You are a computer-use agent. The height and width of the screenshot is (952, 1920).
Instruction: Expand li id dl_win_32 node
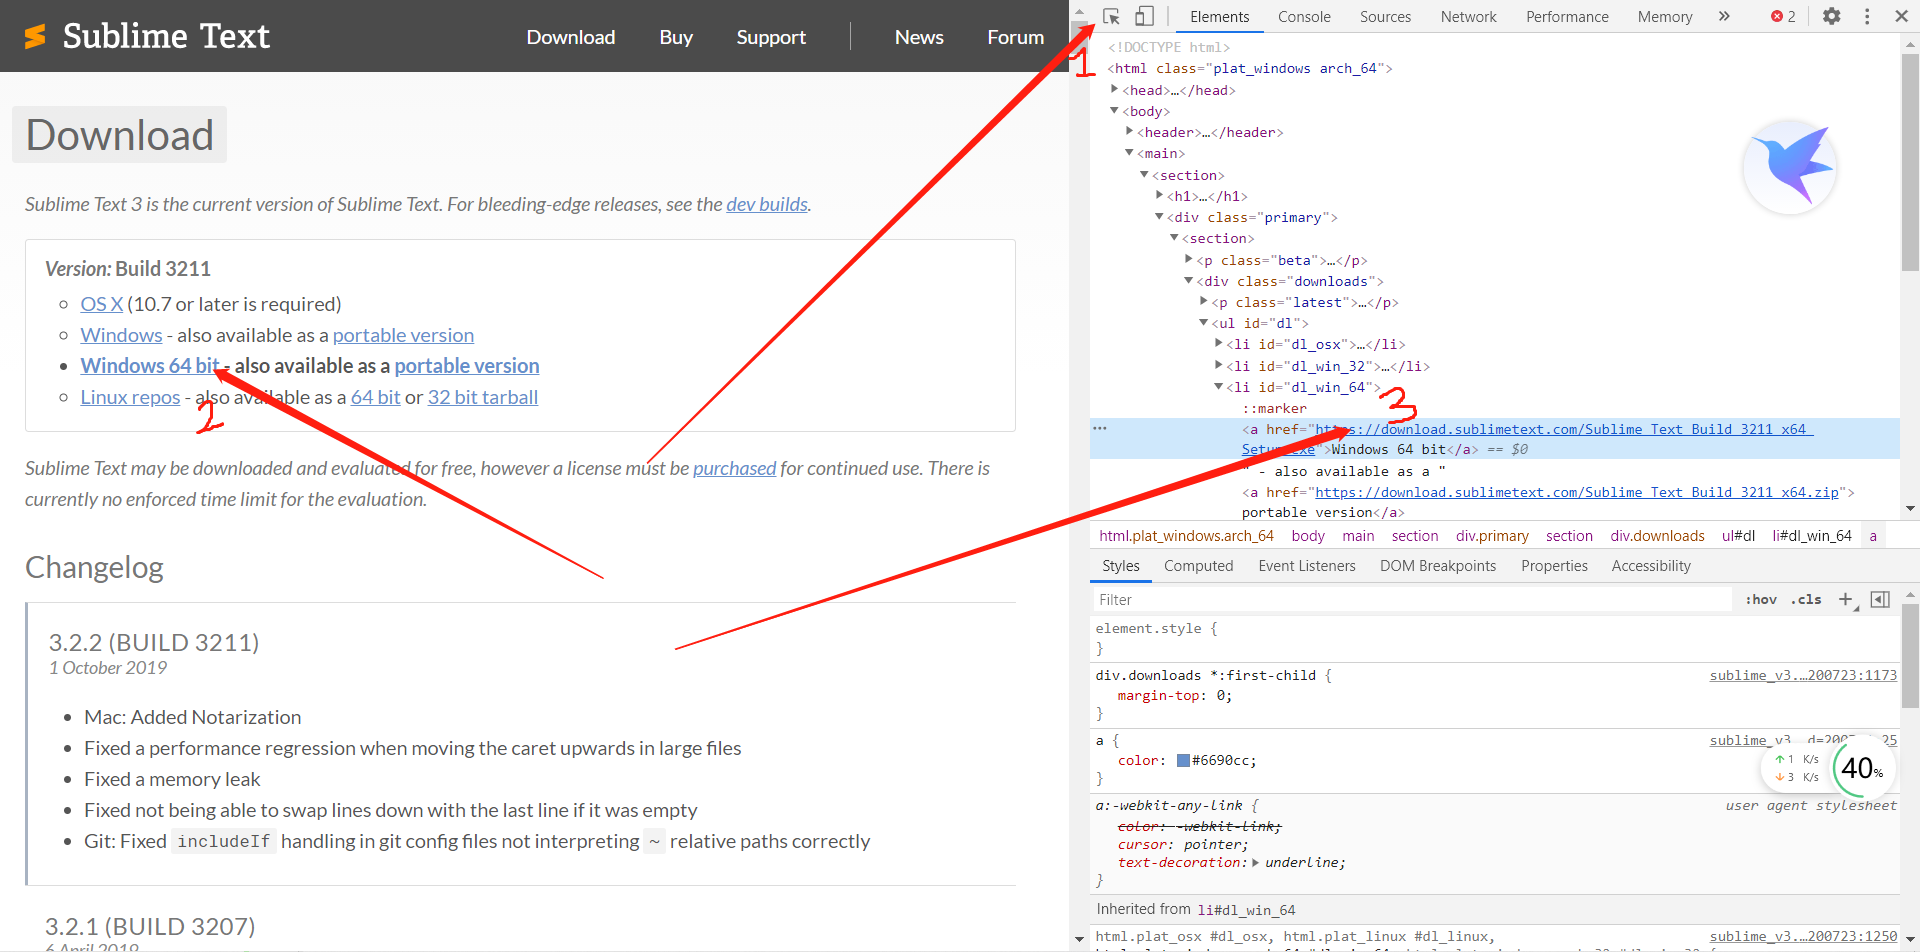[1219, 365]
